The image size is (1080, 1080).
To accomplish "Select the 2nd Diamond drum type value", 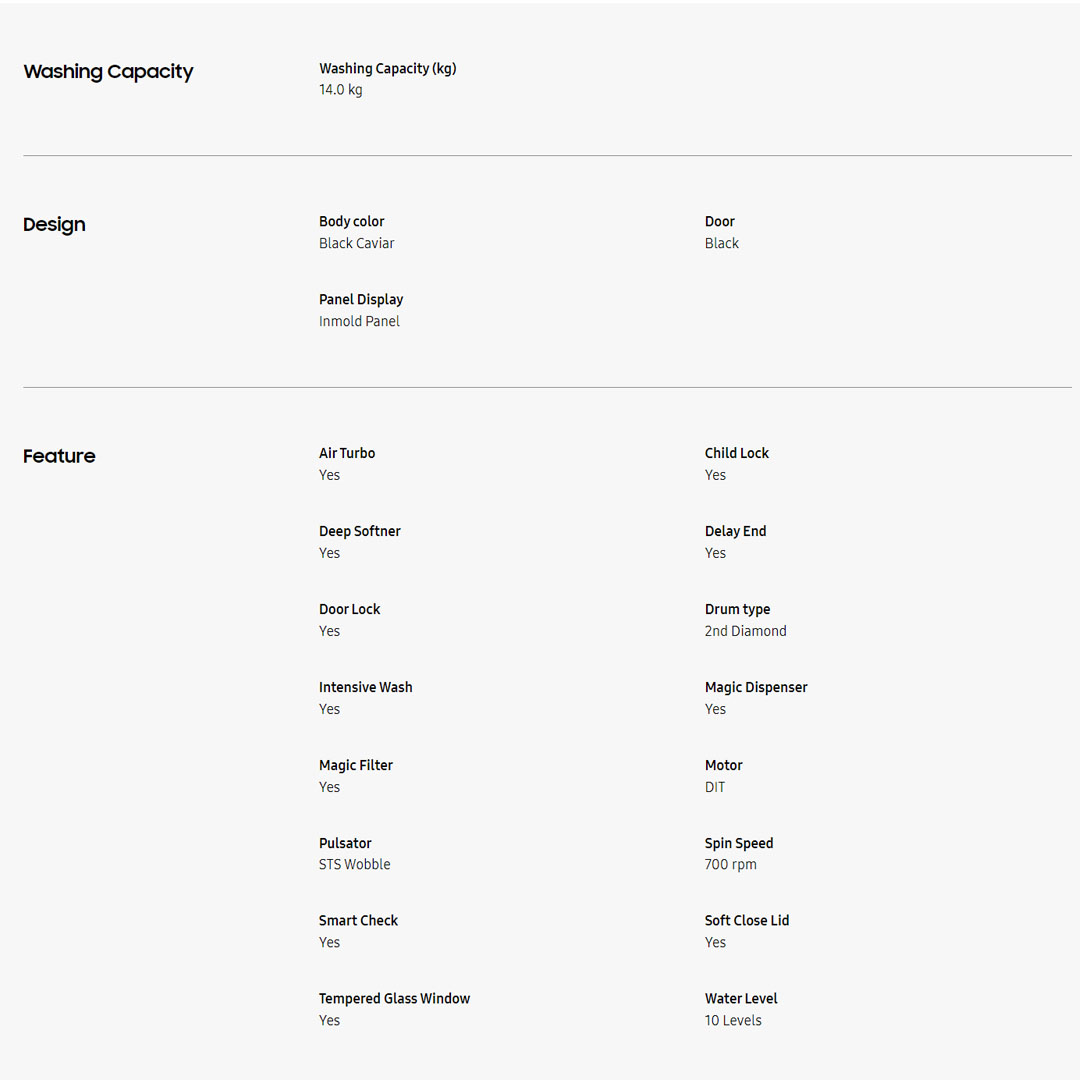I will [746, 632].
